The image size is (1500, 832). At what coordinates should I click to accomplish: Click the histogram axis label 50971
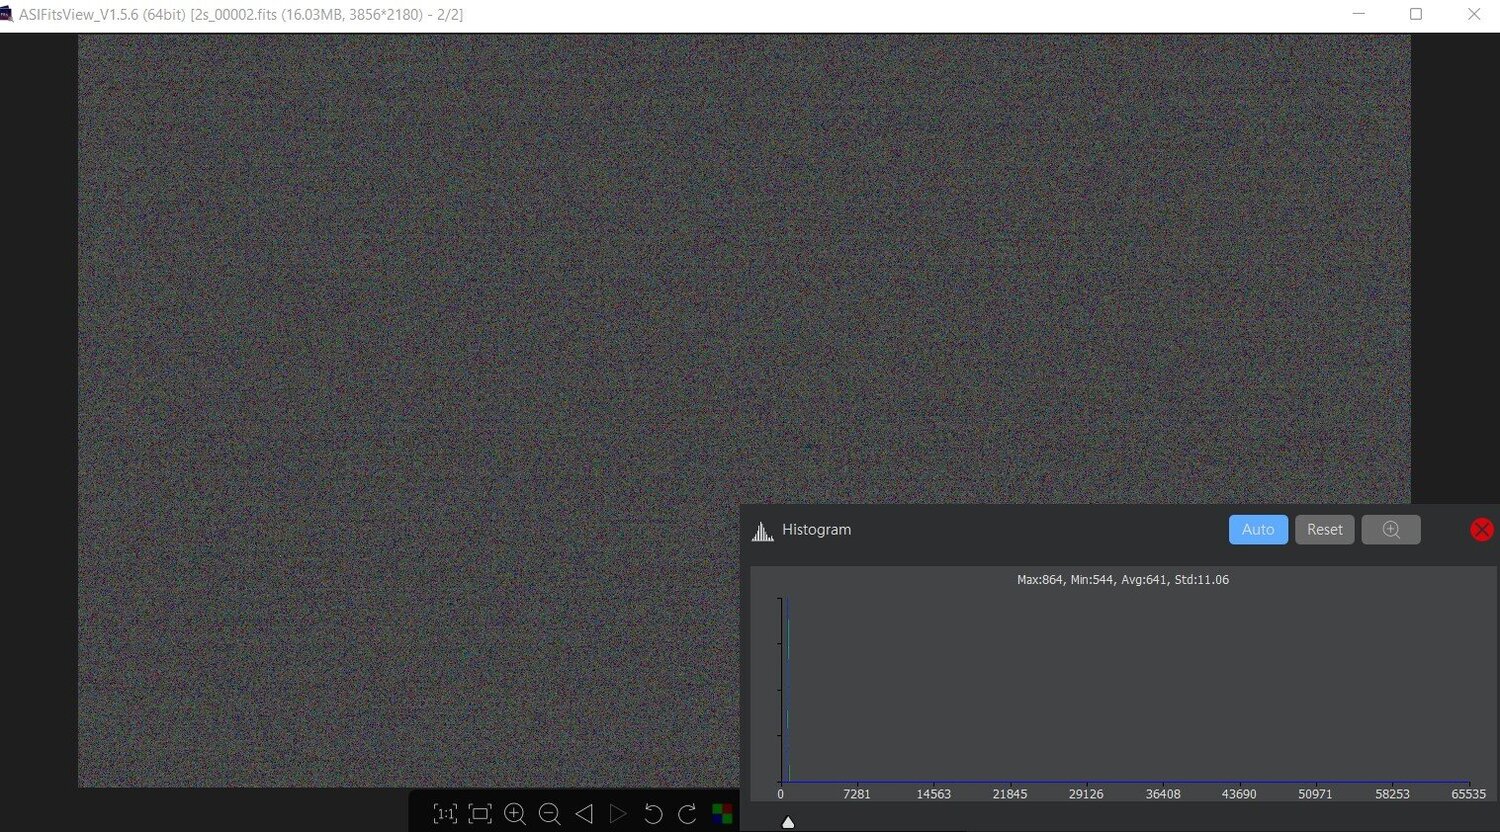pos(1316,794)
